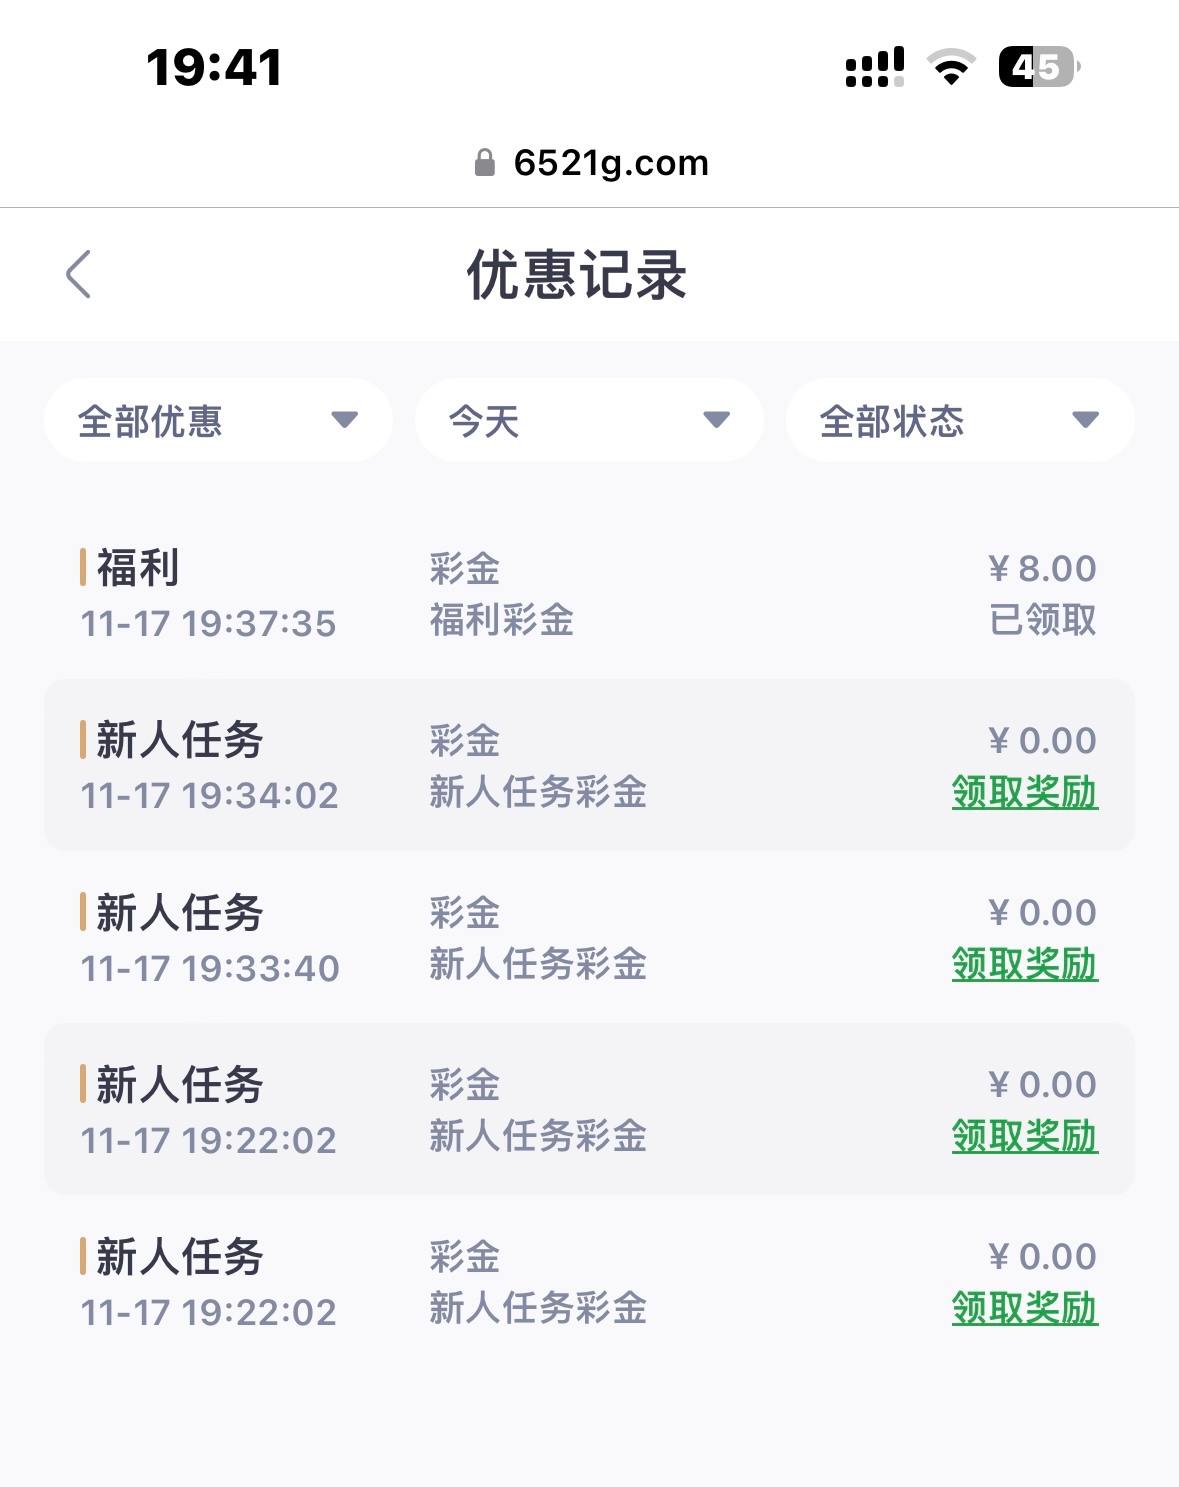Screen dimensions: 1179x1487
Task: Claim reward for 19:33:40 新人任务
Action: [1024, 964]
